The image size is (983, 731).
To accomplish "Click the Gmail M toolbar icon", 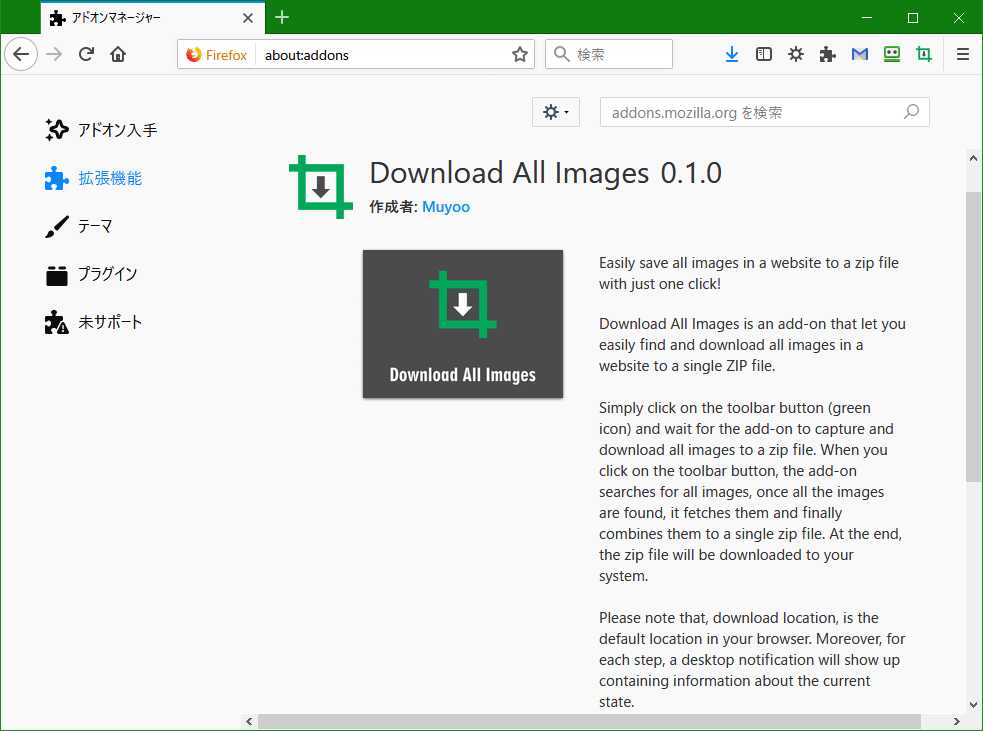I will (859, 55).
